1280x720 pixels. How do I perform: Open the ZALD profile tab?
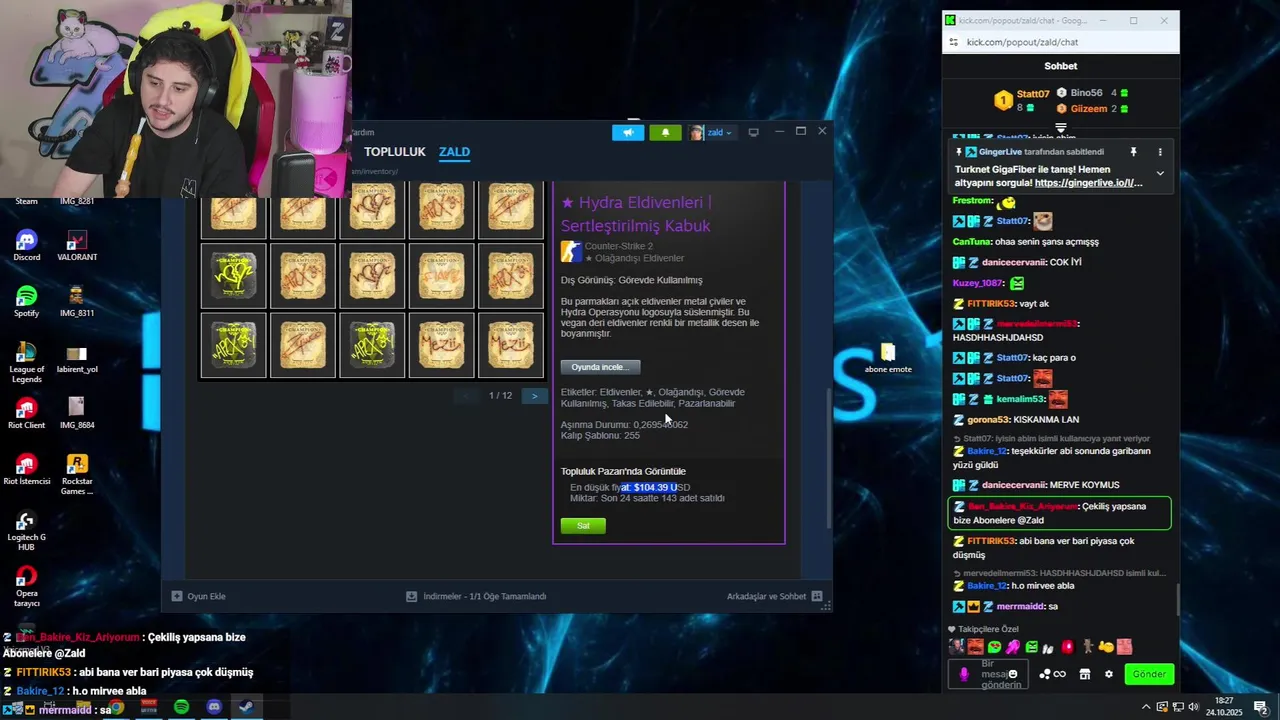coord(454,152)
